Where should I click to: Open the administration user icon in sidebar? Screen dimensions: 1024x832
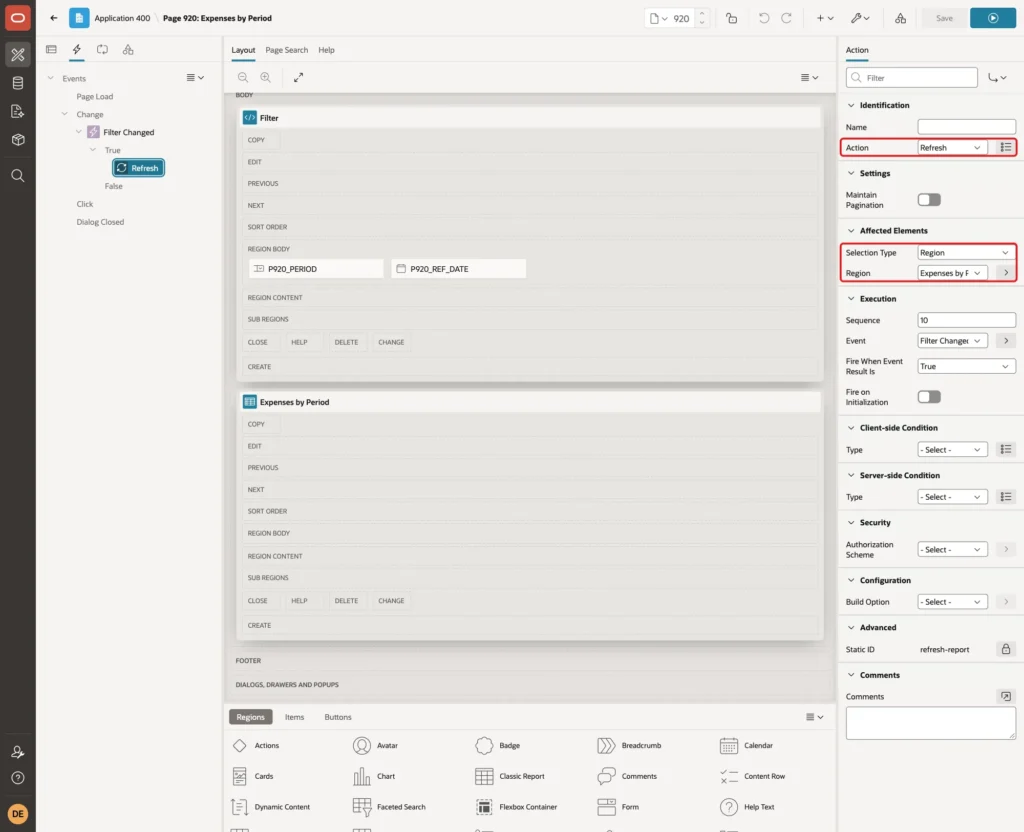coord(18,752)
